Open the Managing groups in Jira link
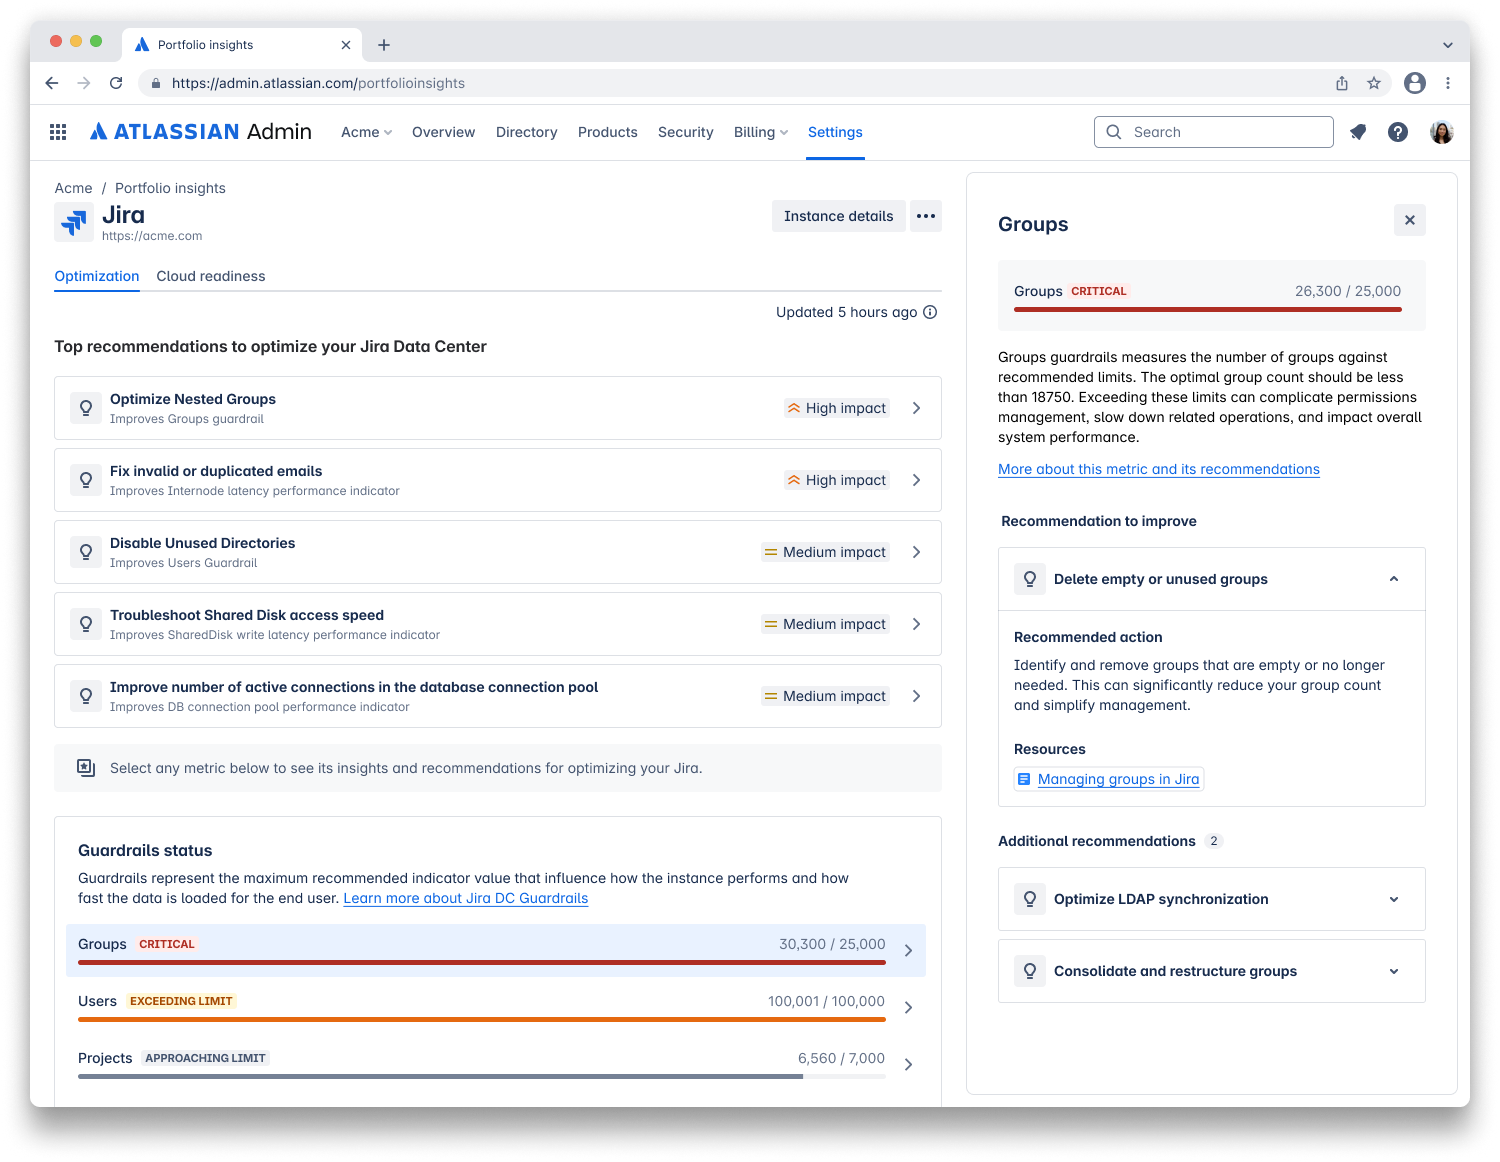Viewport: 1500px width, 1162px height. [1118, 778]
